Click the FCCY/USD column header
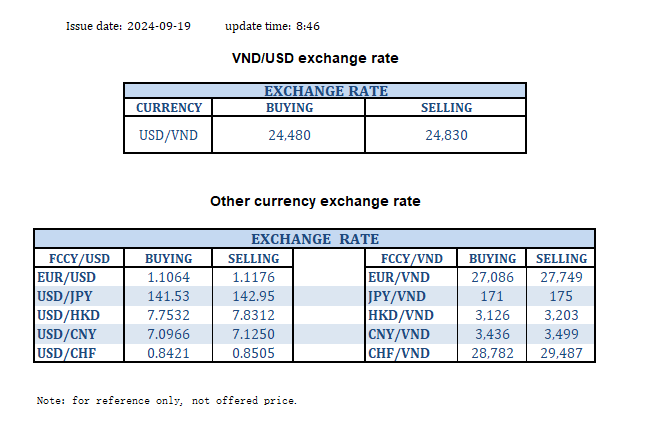The width and height of the screenshot is (646, 432). [78, 258]
